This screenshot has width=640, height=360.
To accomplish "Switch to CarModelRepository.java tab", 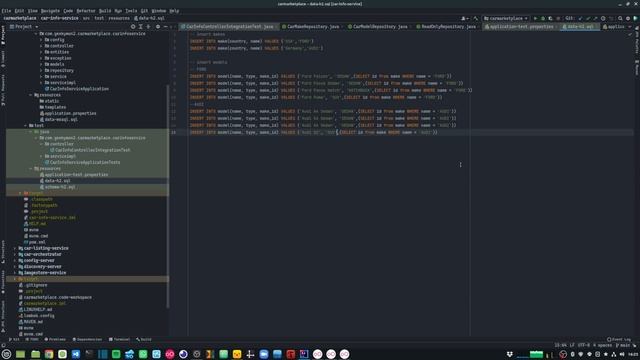I will coord(380,27).
